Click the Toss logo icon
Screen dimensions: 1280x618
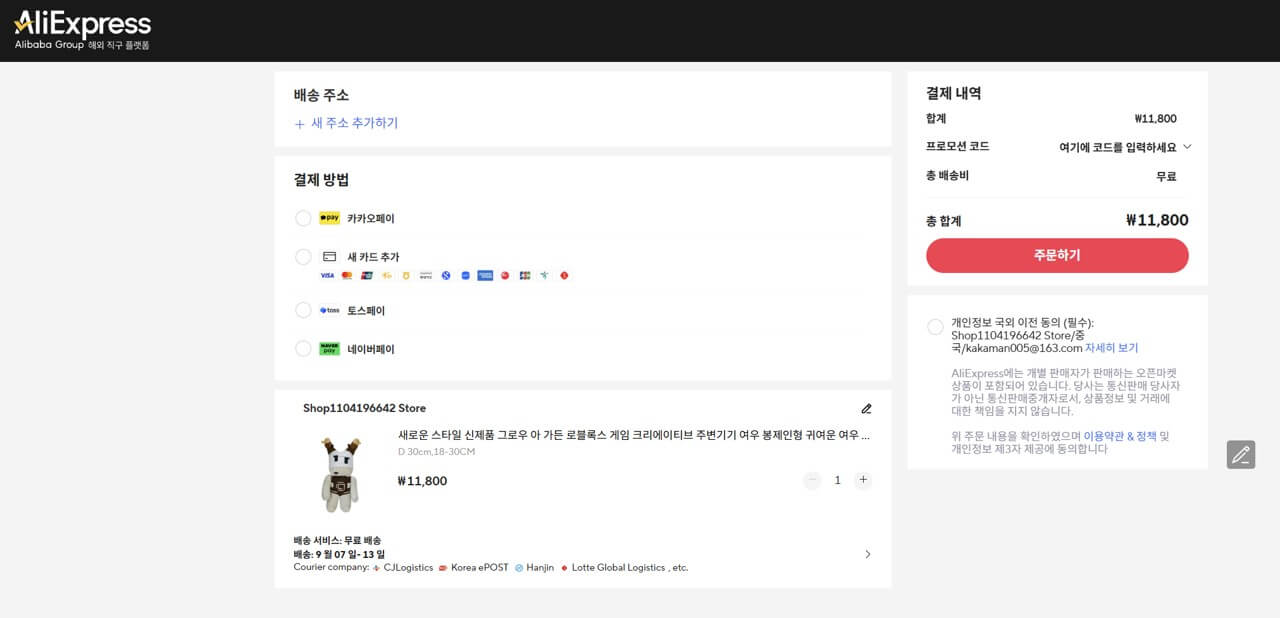coord(330,310)
